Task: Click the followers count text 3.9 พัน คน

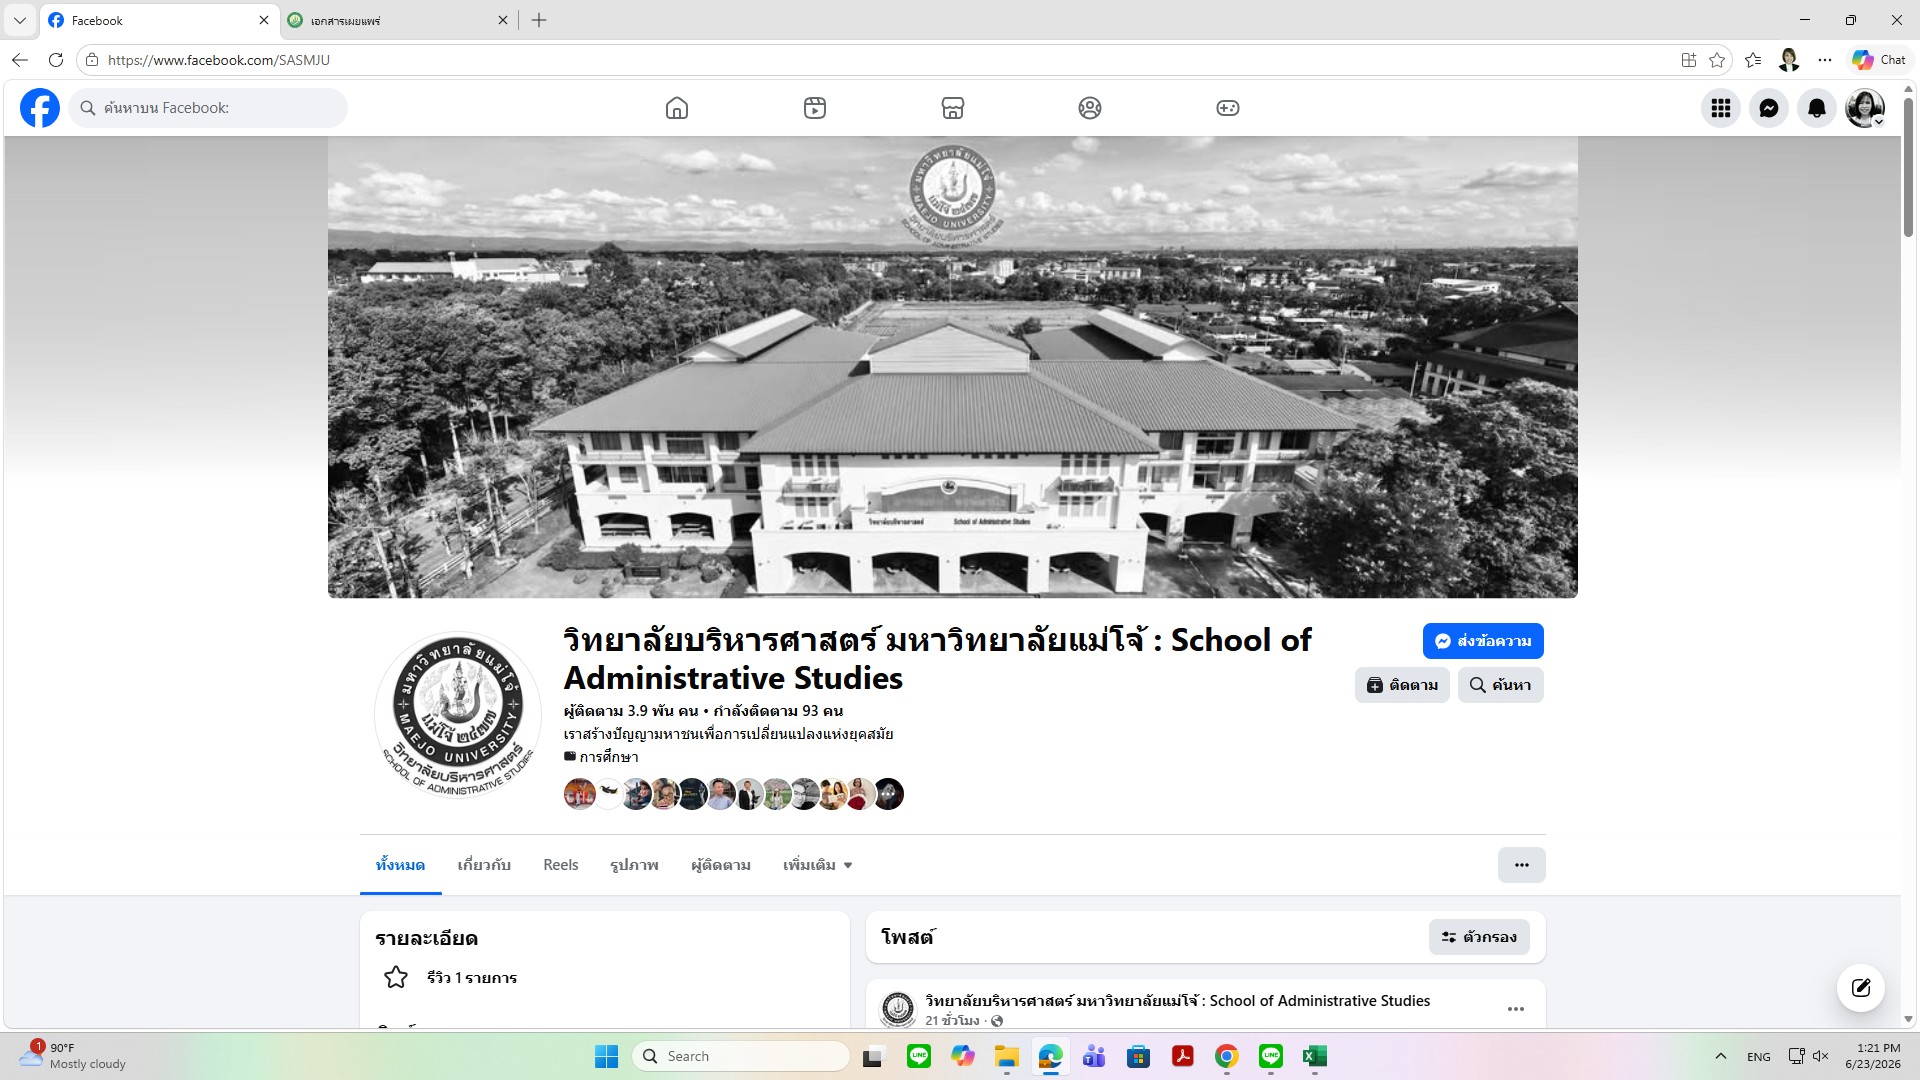Action: point(631,711)
